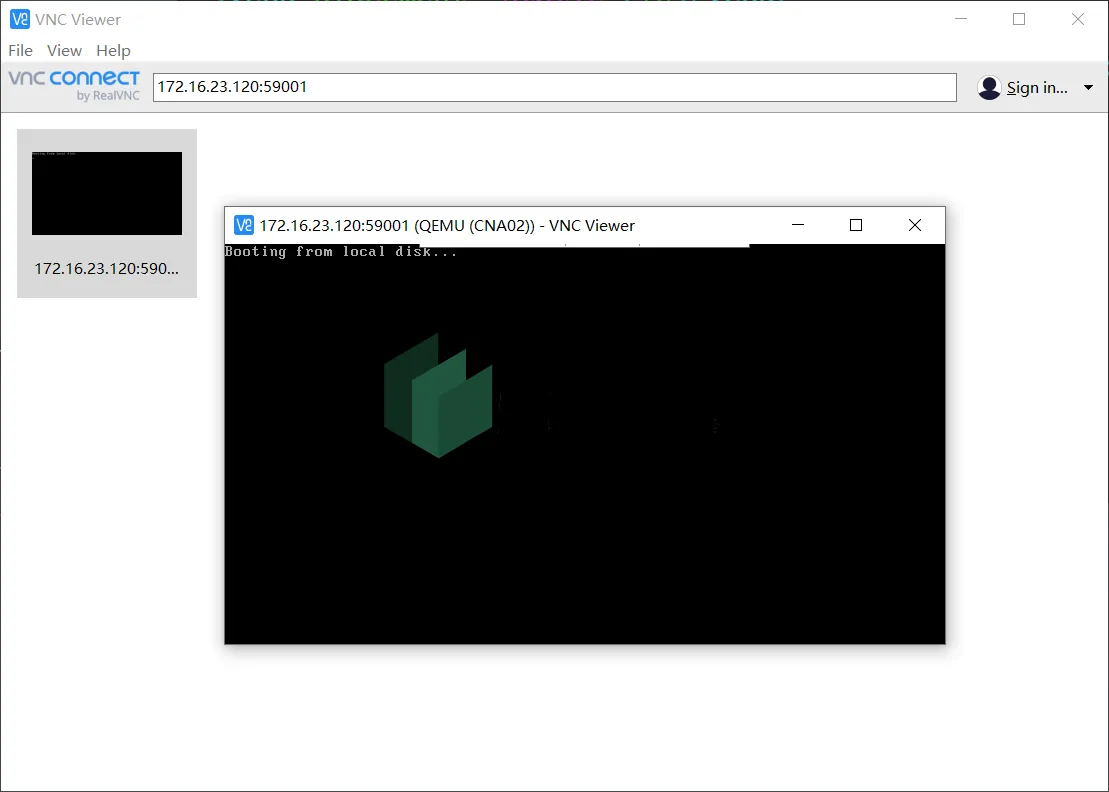Close the QEMU (CNA02) session window
The height and width of the screenshot is (792, 1109).
(x=915, y=225)
